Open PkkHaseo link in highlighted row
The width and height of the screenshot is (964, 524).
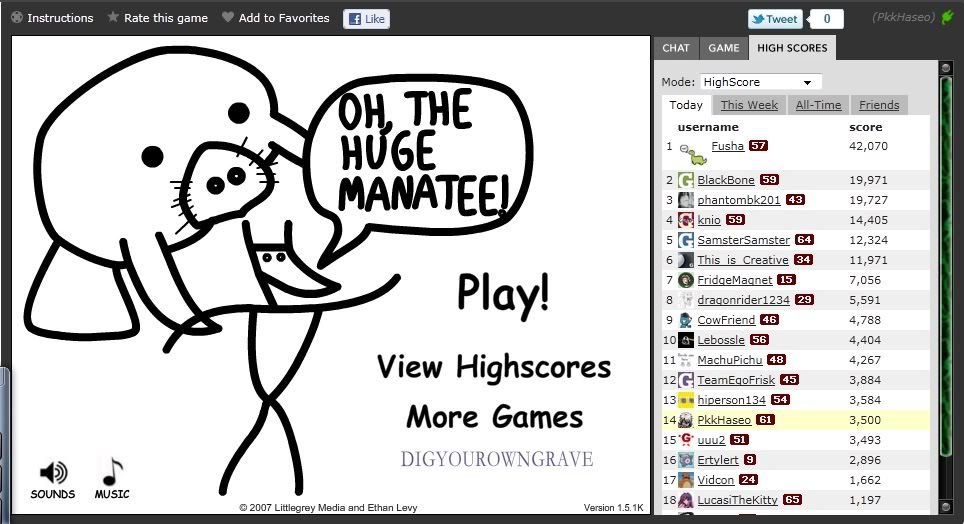pos(724,419)
